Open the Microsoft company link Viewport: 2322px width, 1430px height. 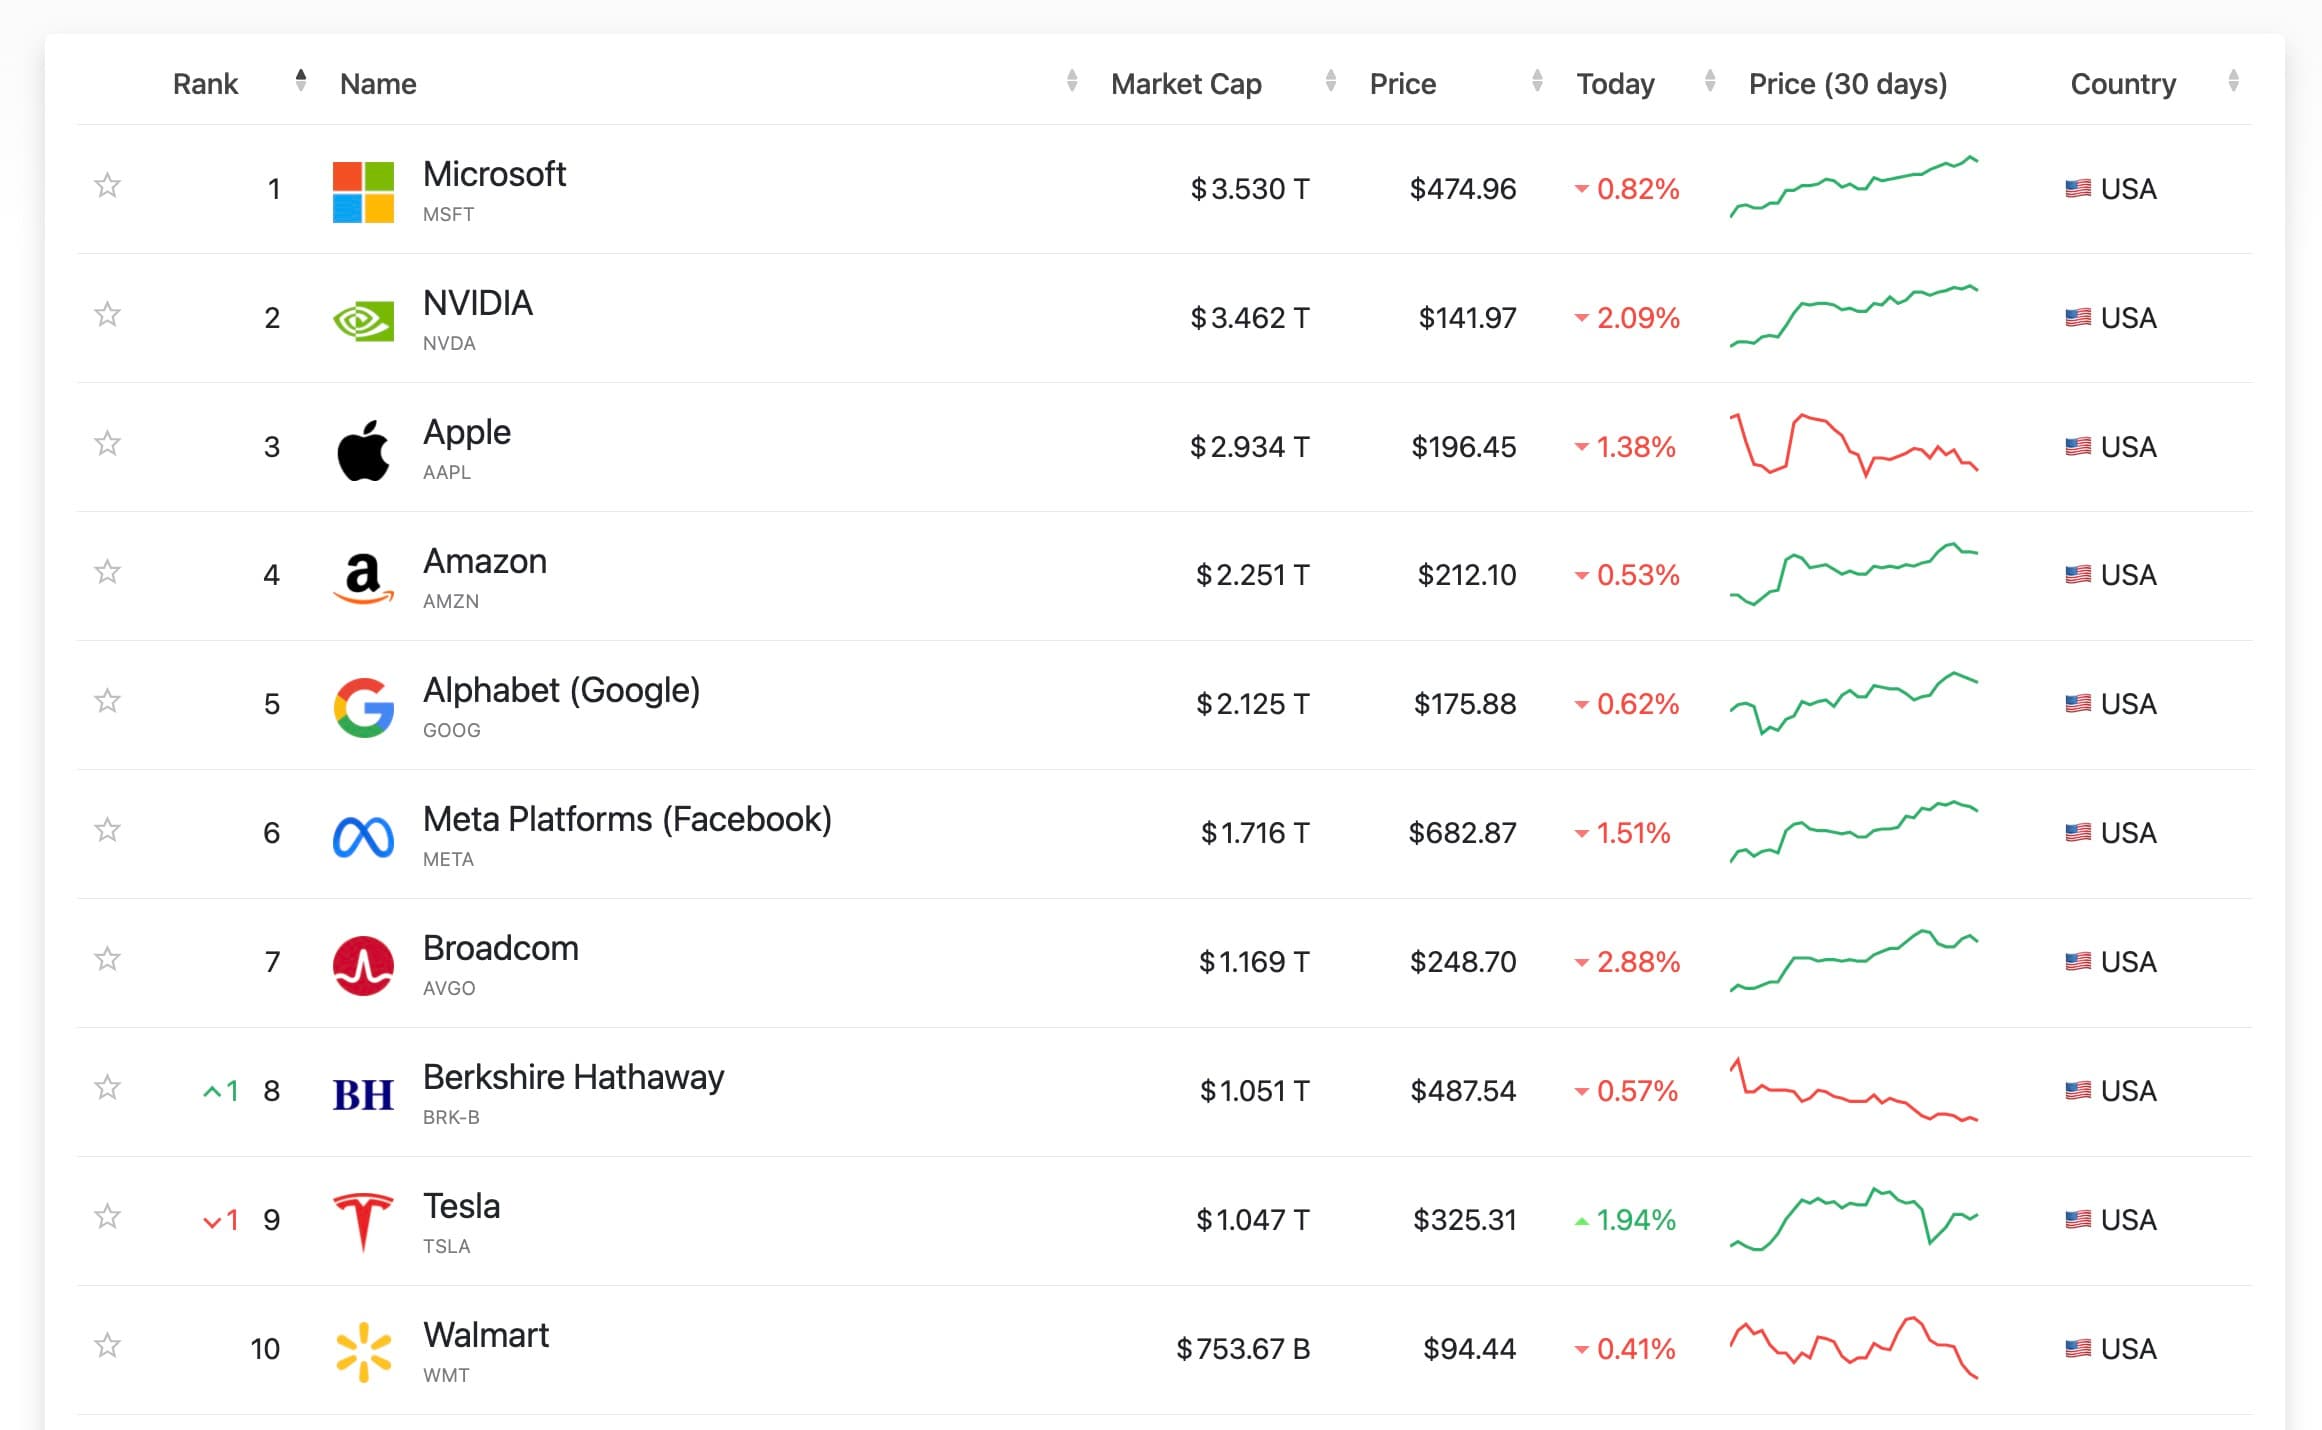point(494,174)
